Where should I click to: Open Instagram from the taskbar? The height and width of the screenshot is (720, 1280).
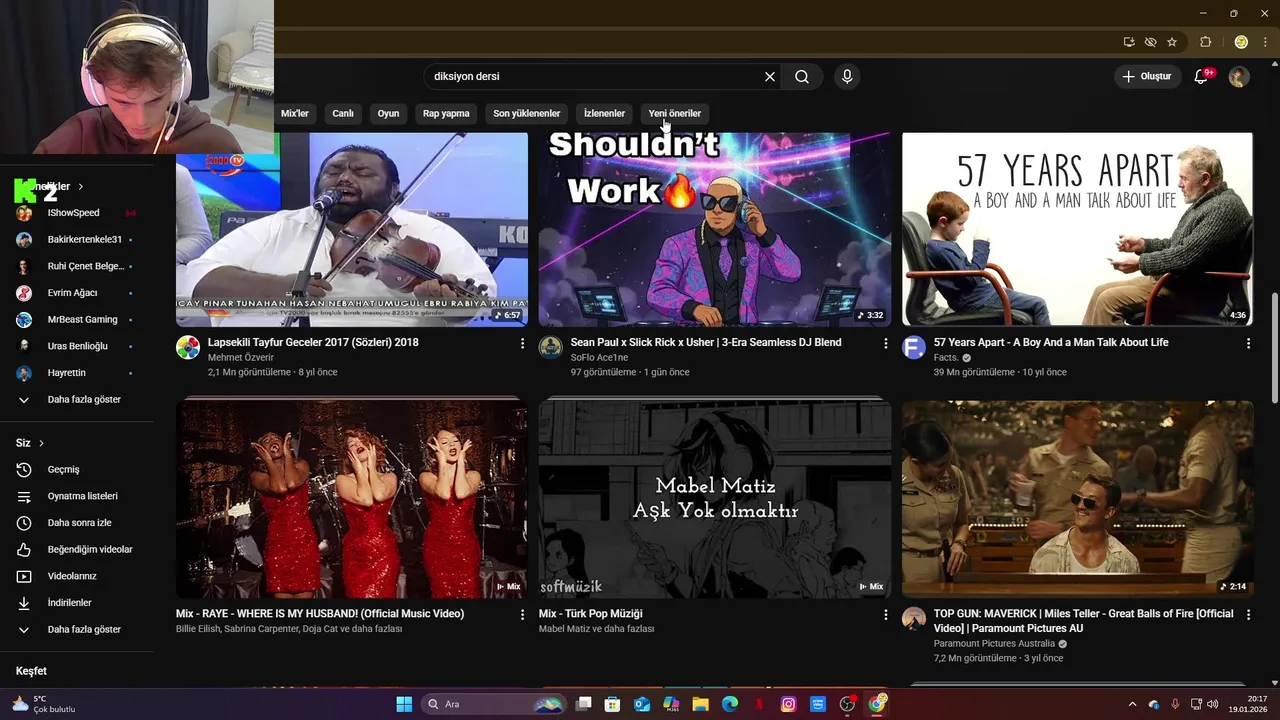pos(788,704)
